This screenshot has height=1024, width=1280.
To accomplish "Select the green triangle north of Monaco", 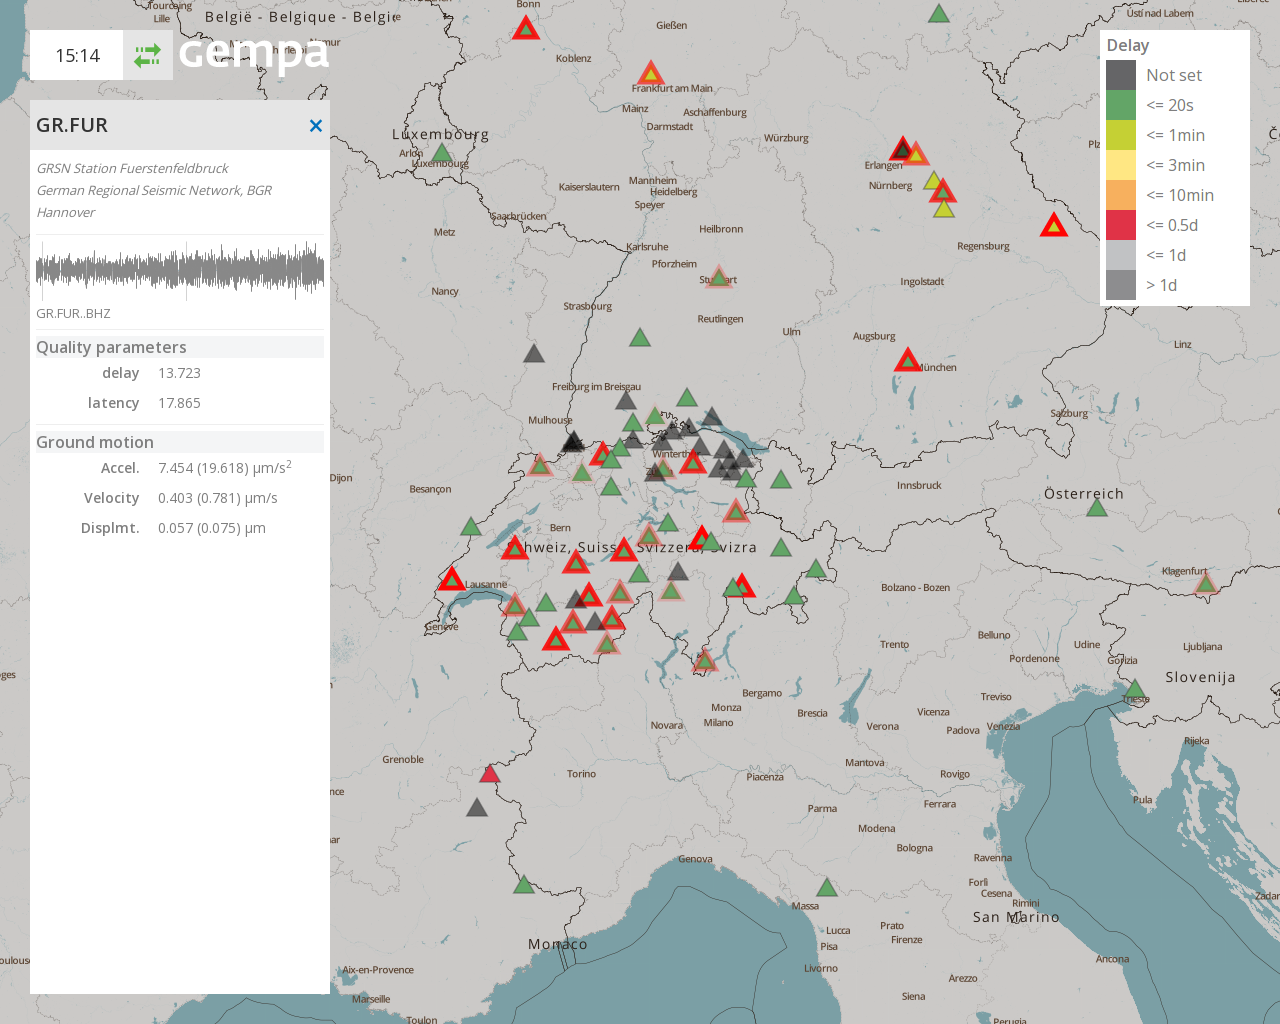I will (524, 884).
